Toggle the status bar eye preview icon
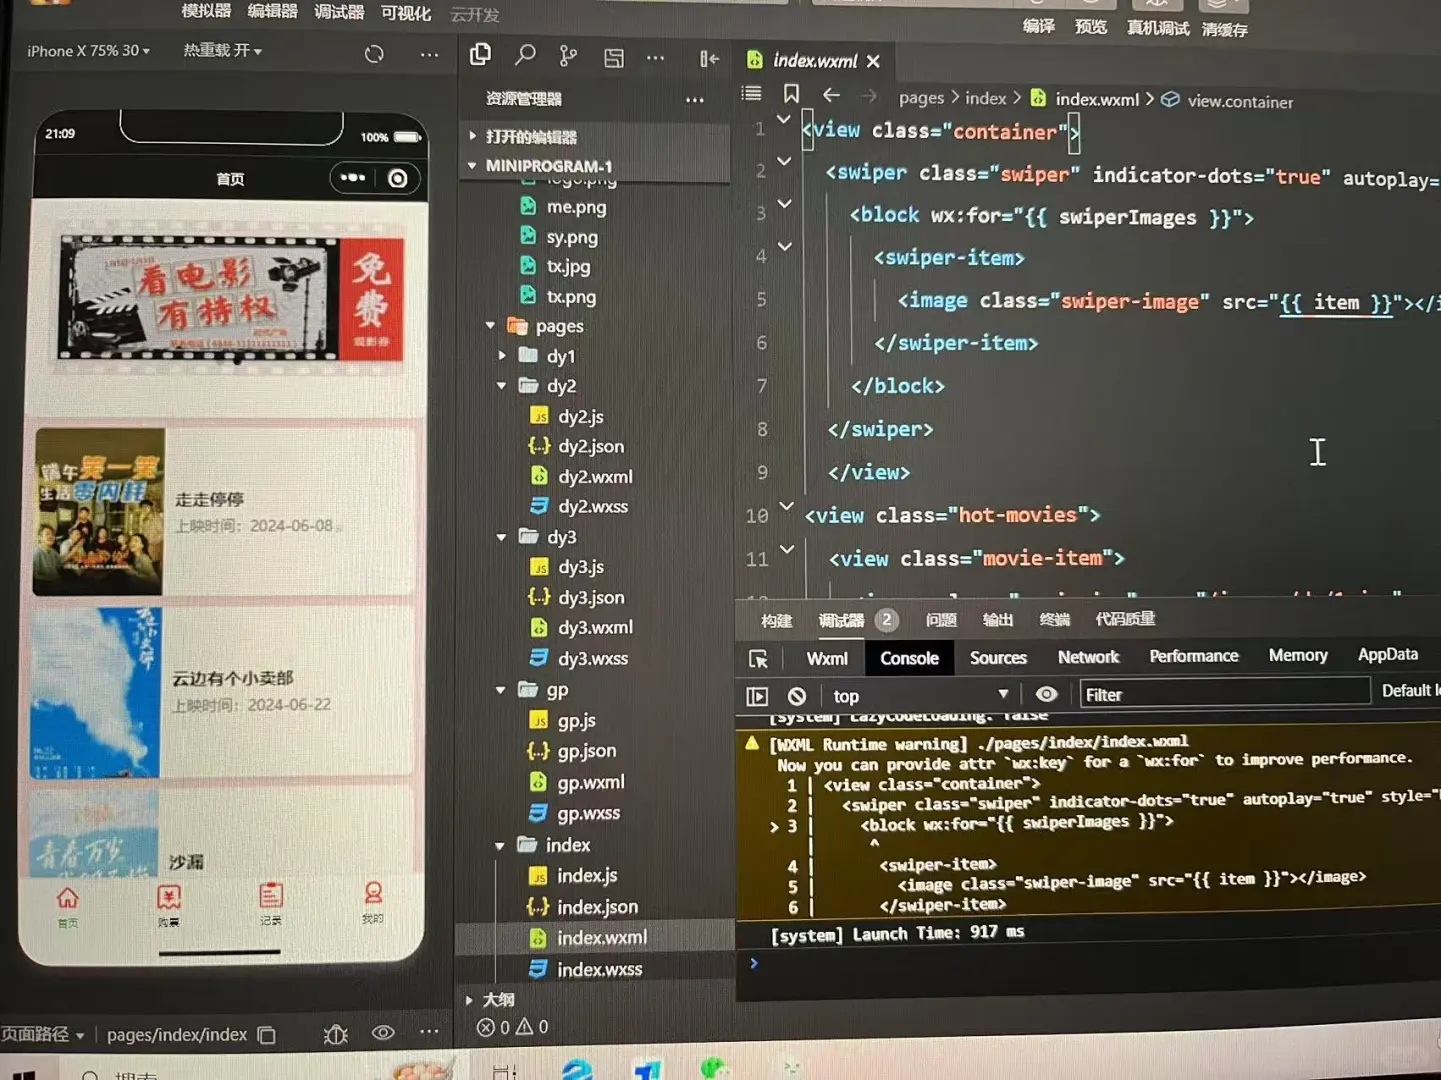Screen dimensions: 1441x1080 pos(383,1033)
